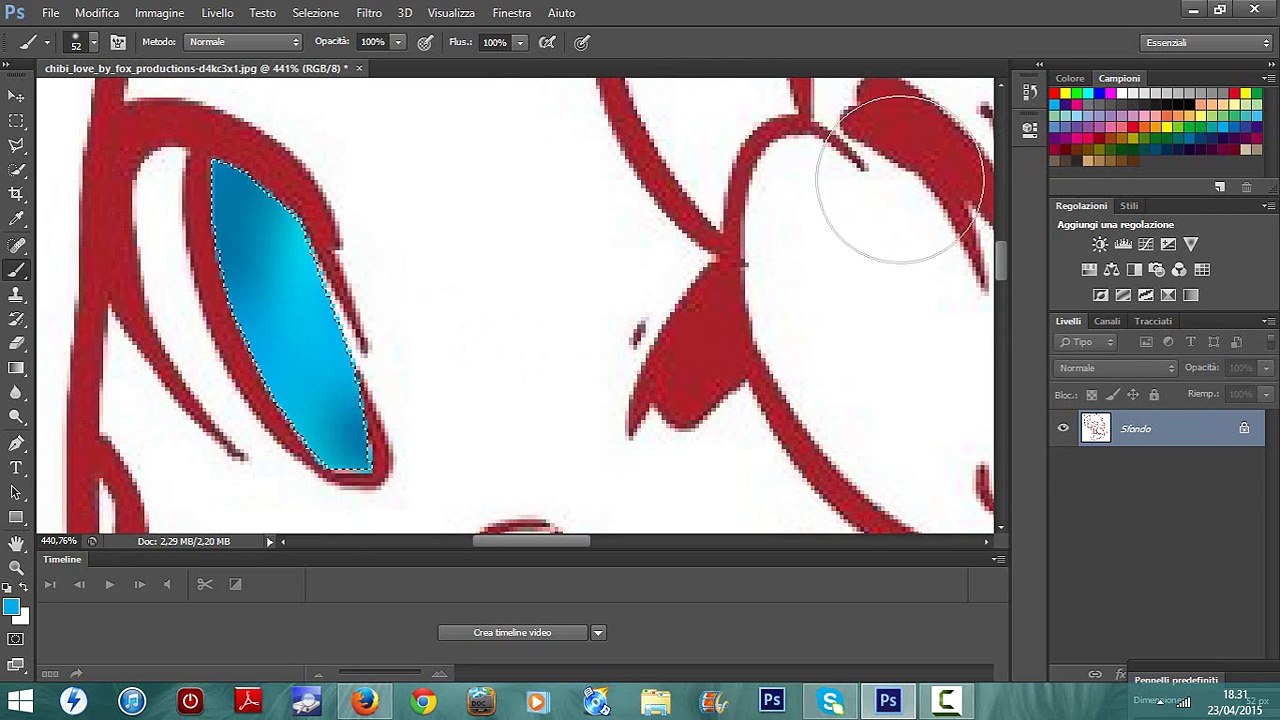Open Firefox from the Windows taskbar
1280x720 pixels.
pos(364,701)
